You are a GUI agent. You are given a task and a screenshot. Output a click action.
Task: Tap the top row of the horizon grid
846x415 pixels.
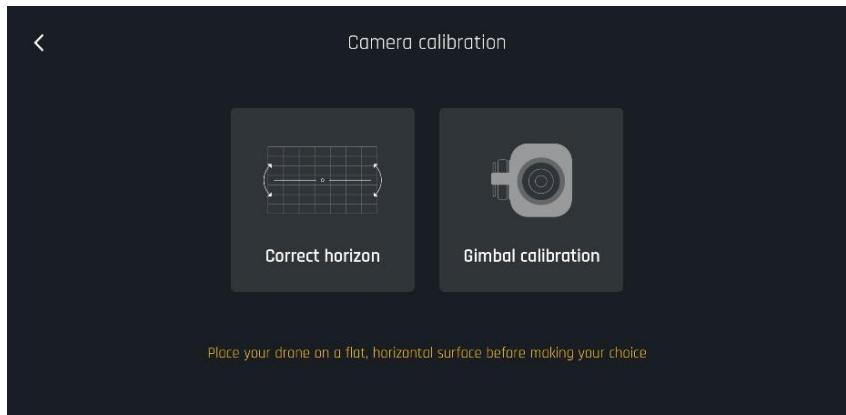(323, 150)
